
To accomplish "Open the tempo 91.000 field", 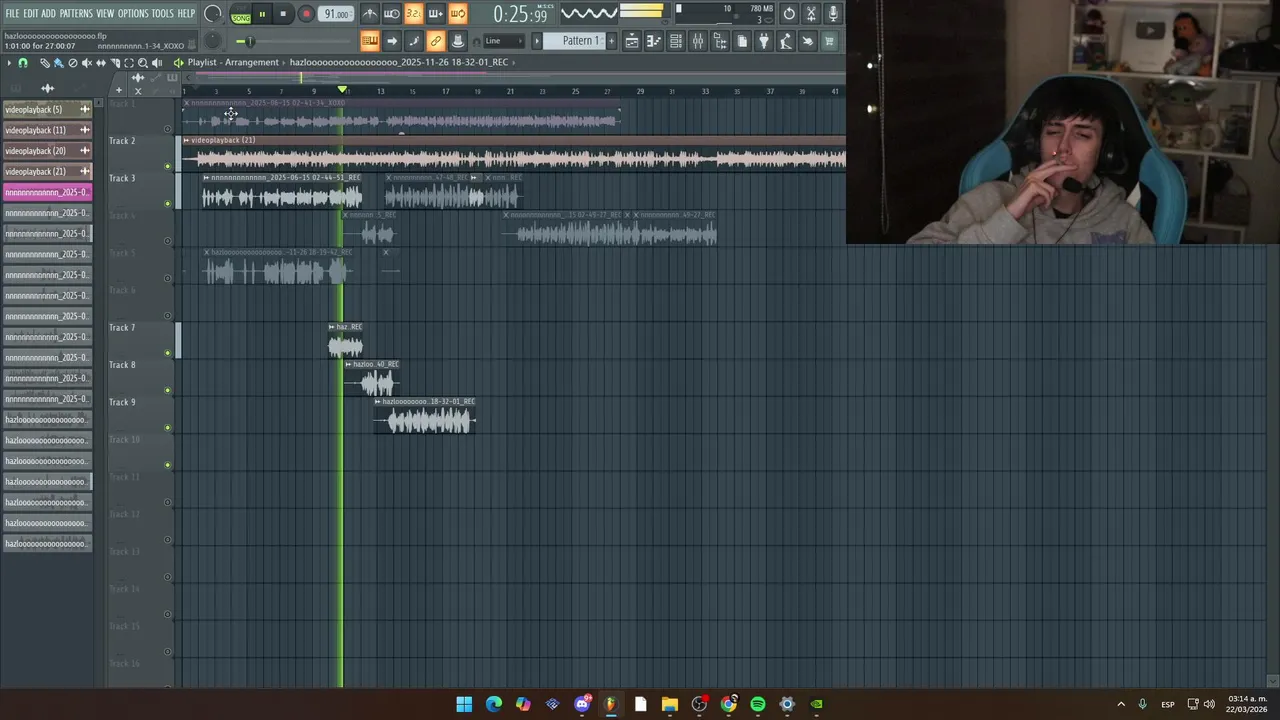I will (336, 14).
